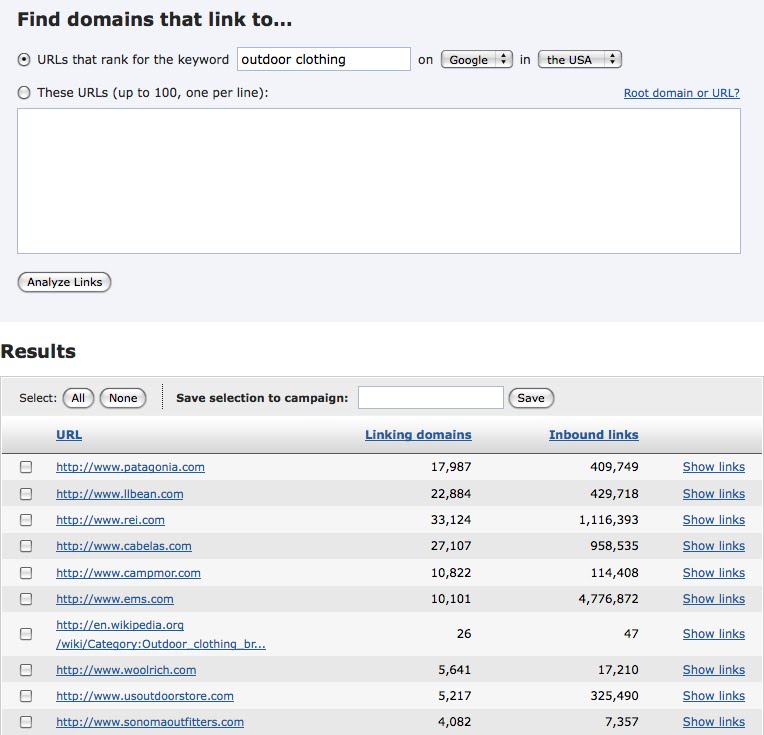Screen dimensions: 764x735
Task: Check the woolrich.com row checkbox
Action: [x=26, y=670]
